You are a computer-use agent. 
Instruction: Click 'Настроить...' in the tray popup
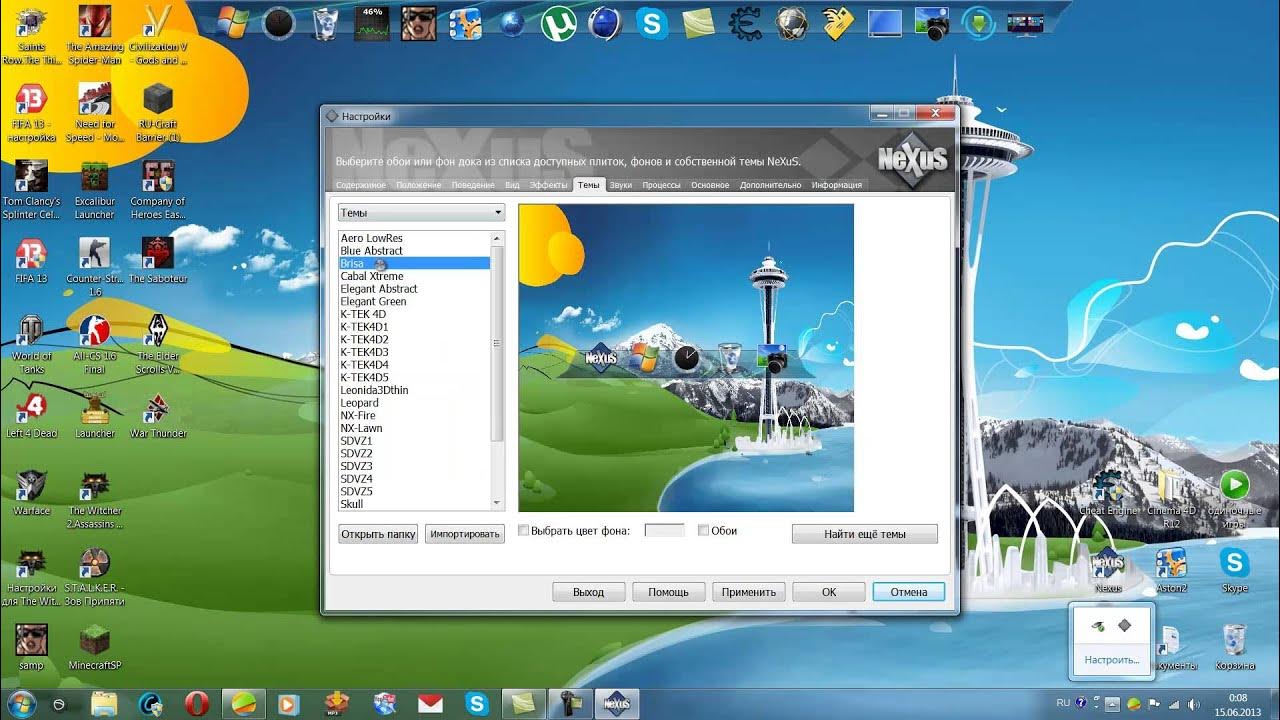pos(1111,660)
